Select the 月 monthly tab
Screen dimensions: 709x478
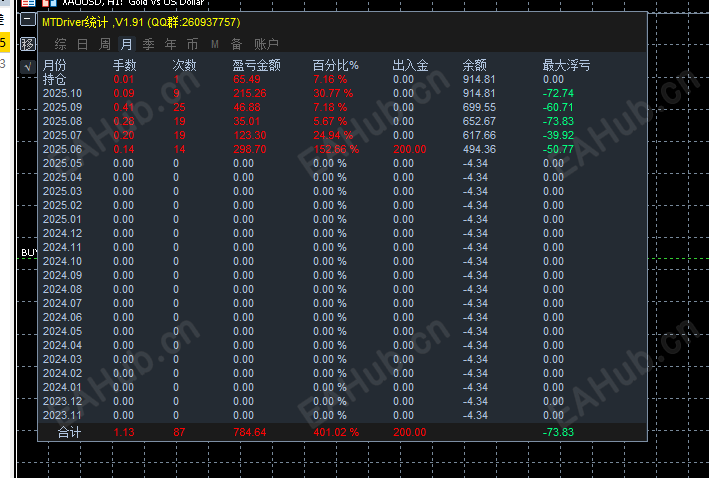click(127, 44)
